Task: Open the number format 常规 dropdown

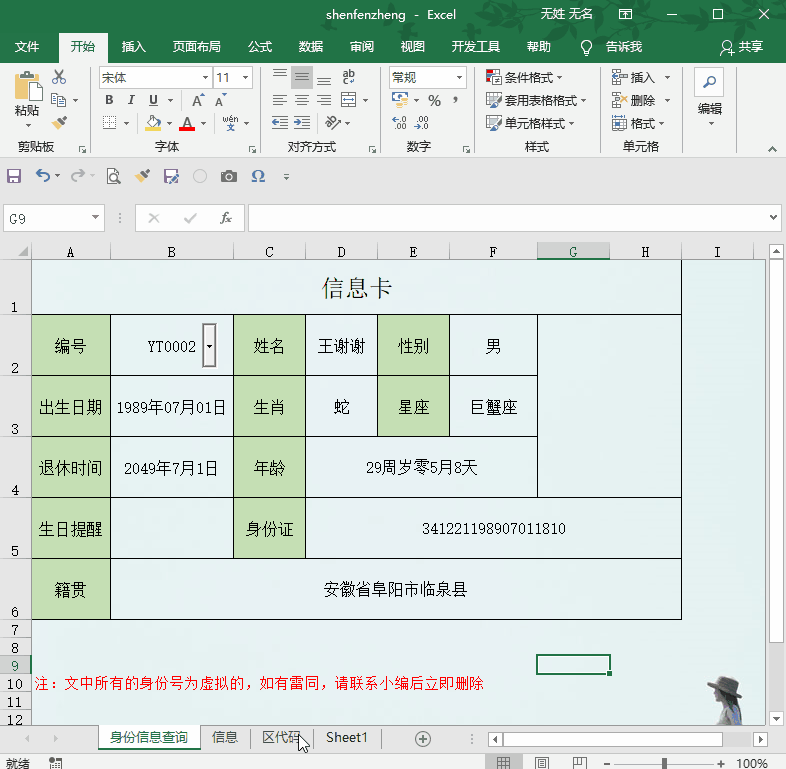Action: point(459,78)
